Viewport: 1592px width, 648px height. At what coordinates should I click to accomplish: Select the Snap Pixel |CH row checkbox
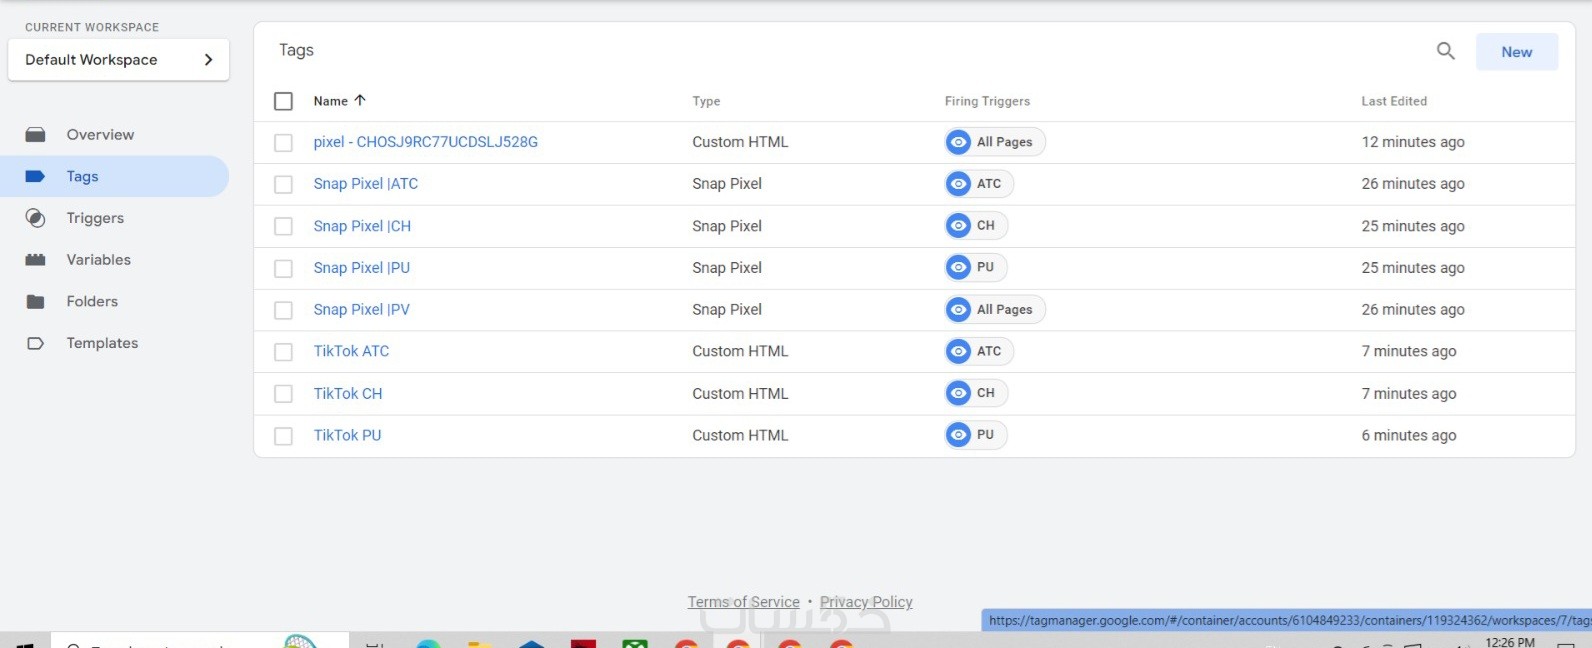283,227
